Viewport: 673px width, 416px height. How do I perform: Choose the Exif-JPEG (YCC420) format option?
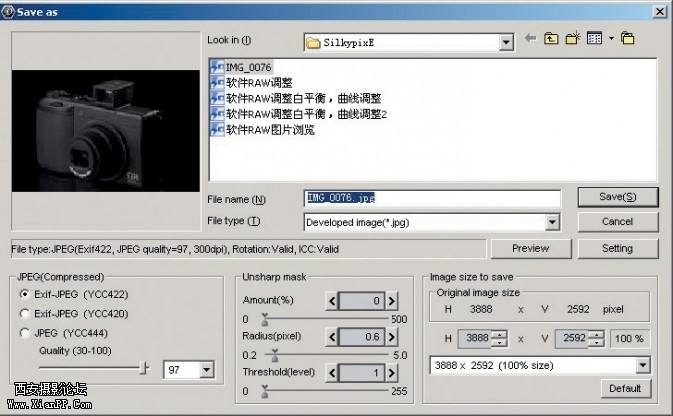pos(25,314)
